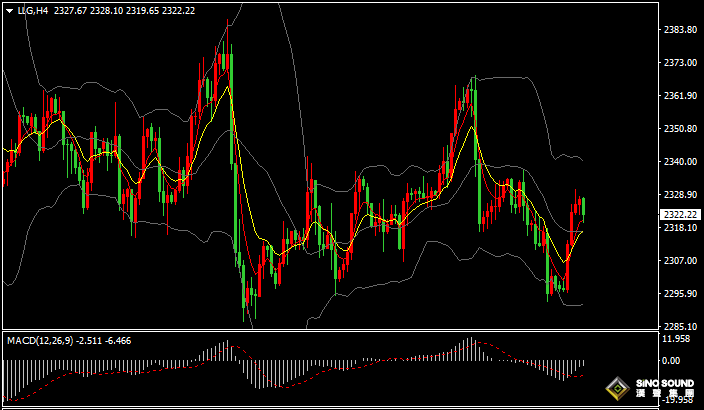Click the 2285.10 price axis label
The image size is (704, 410).
680,327
